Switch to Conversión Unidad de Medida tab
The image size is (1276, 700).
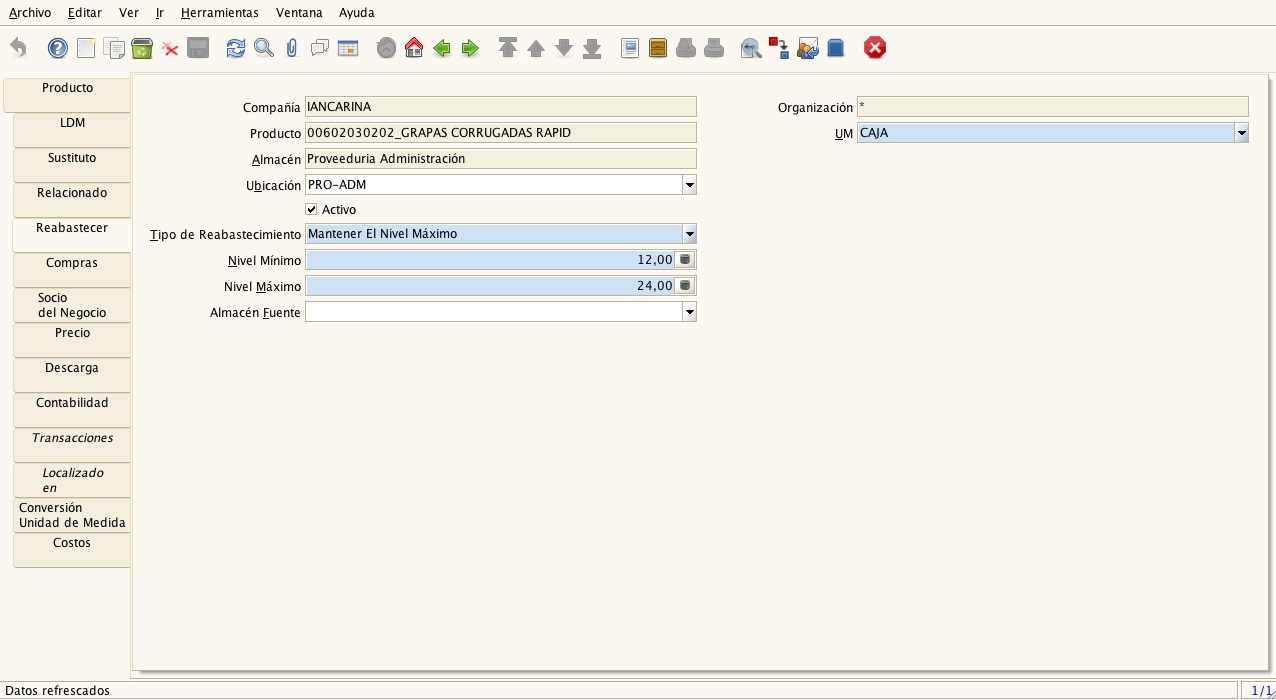(72, 514)
